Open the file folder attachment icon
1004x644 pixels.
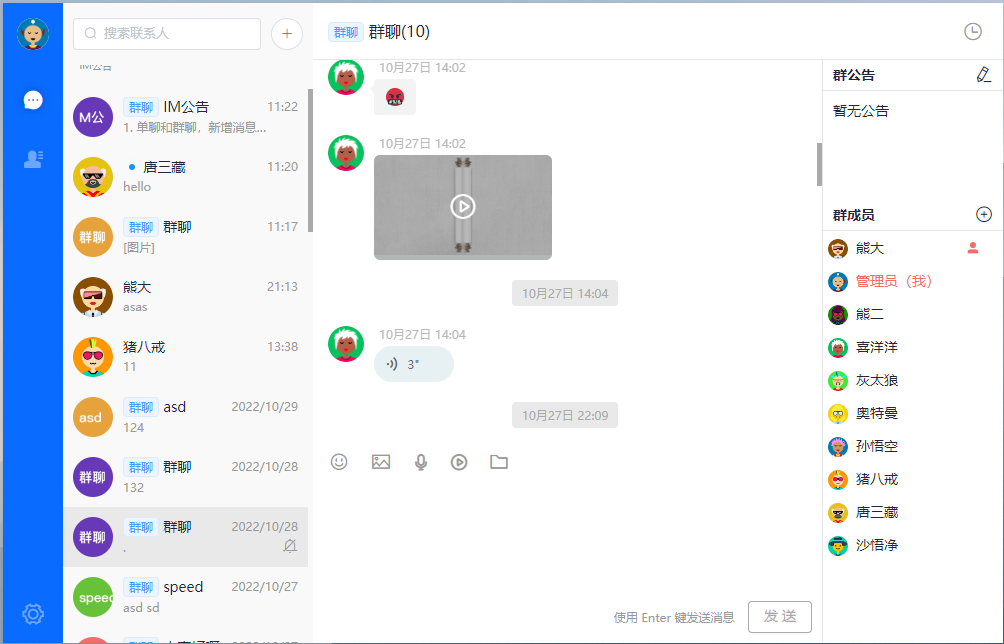(x=499, y=462)
